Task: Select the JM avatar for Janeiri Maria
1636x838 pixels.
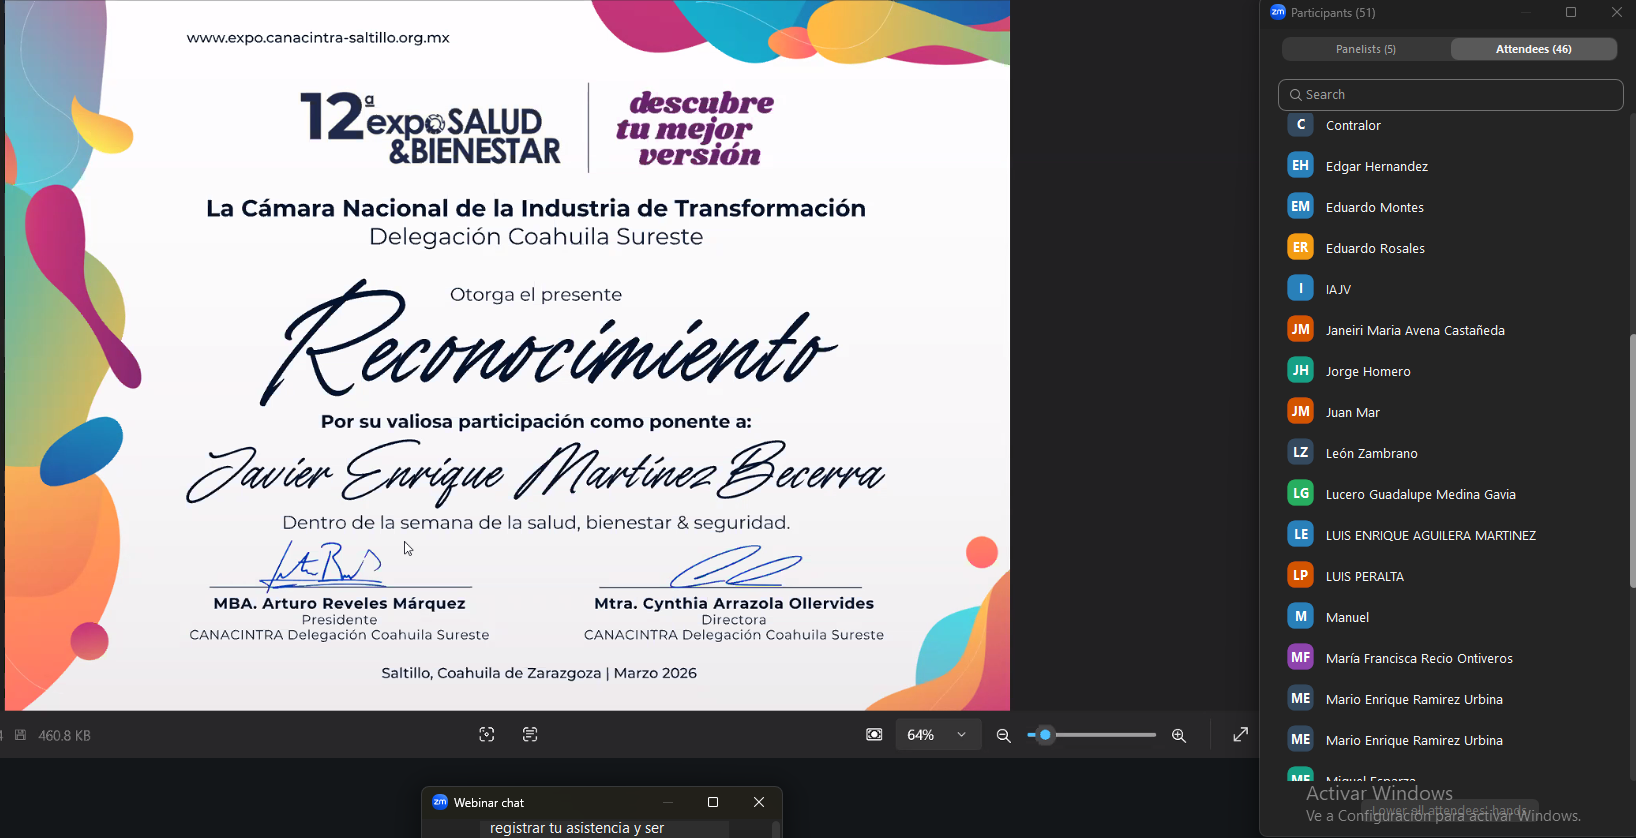Action: 1300,329
